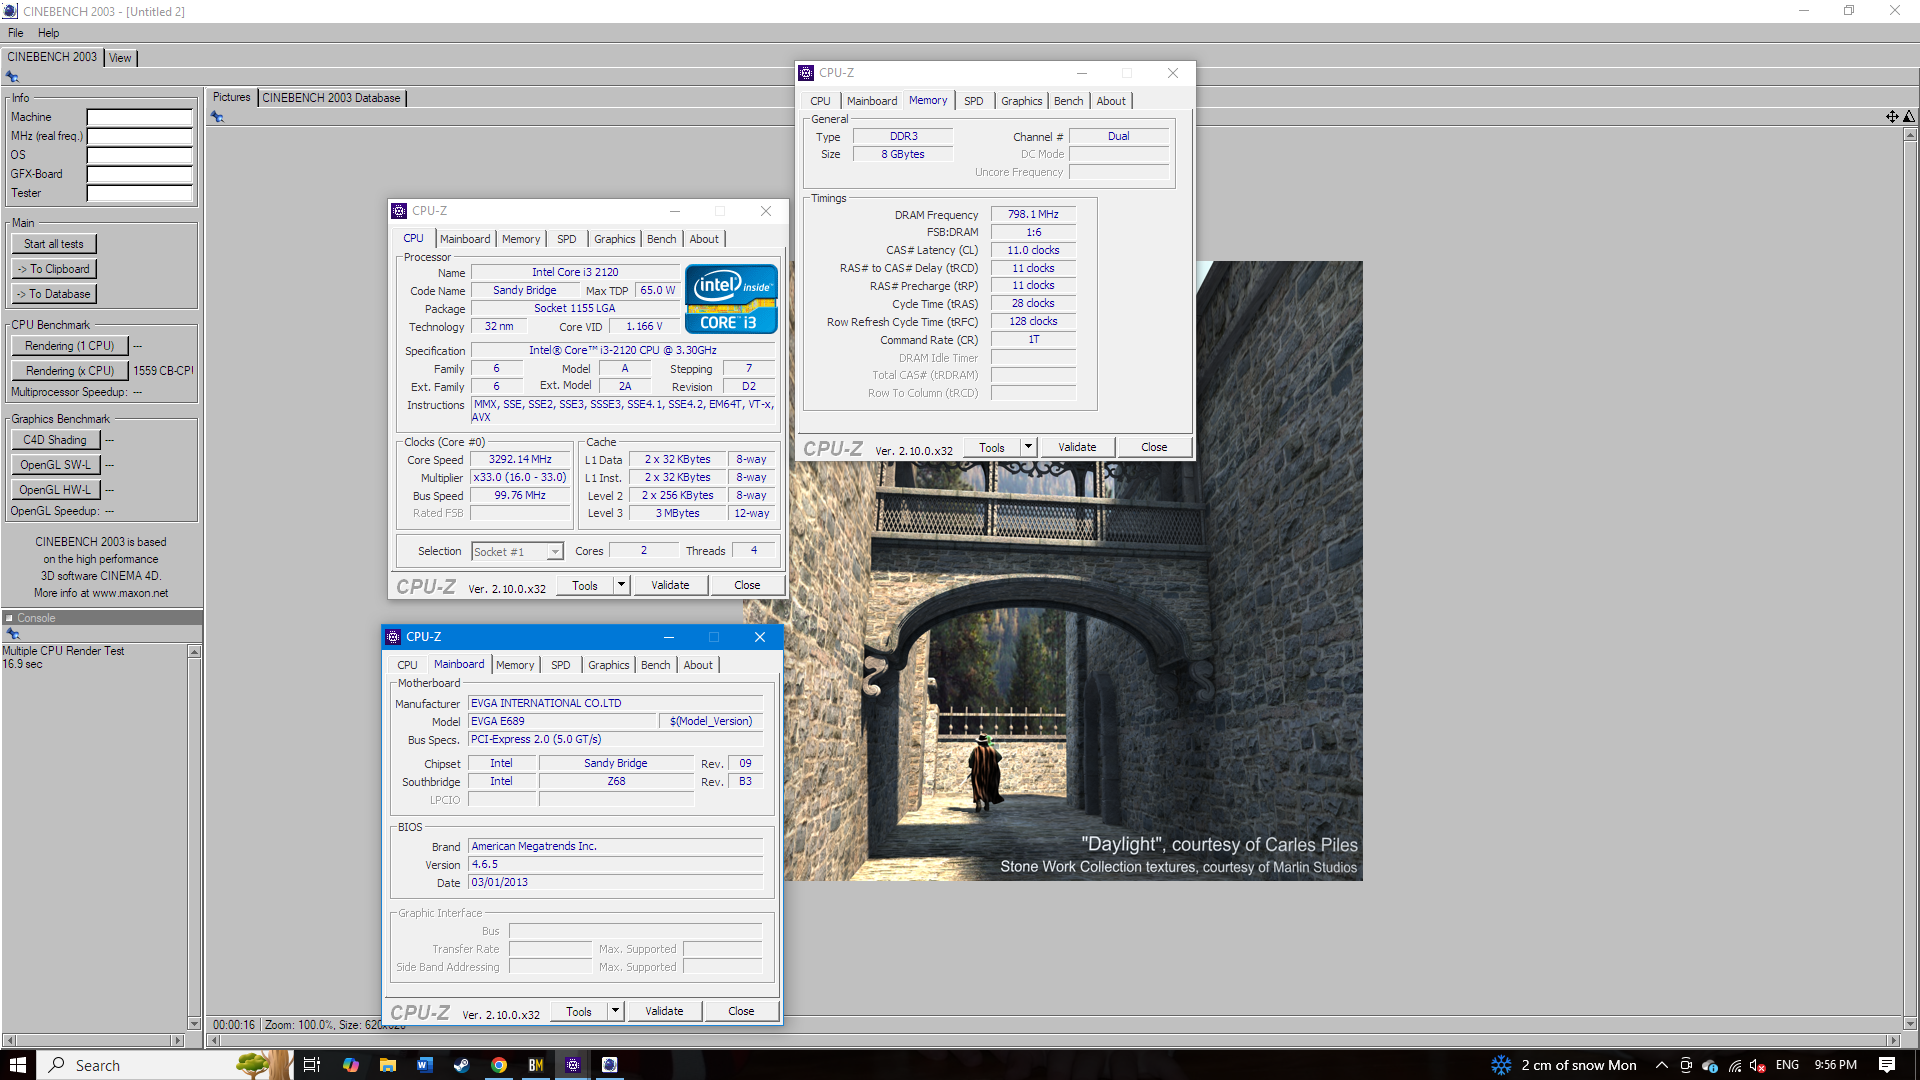The height and width of the screenshot is (1080, 1920).
Task: Click the ENG language indicator
Action: (x=1787, y=1065)
